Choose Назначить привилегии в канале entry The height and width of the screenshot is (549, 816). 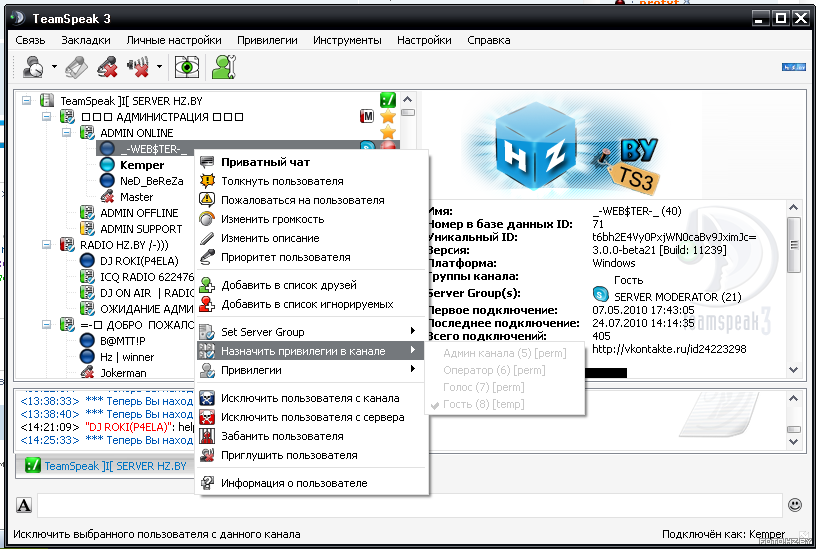(311, 351)
